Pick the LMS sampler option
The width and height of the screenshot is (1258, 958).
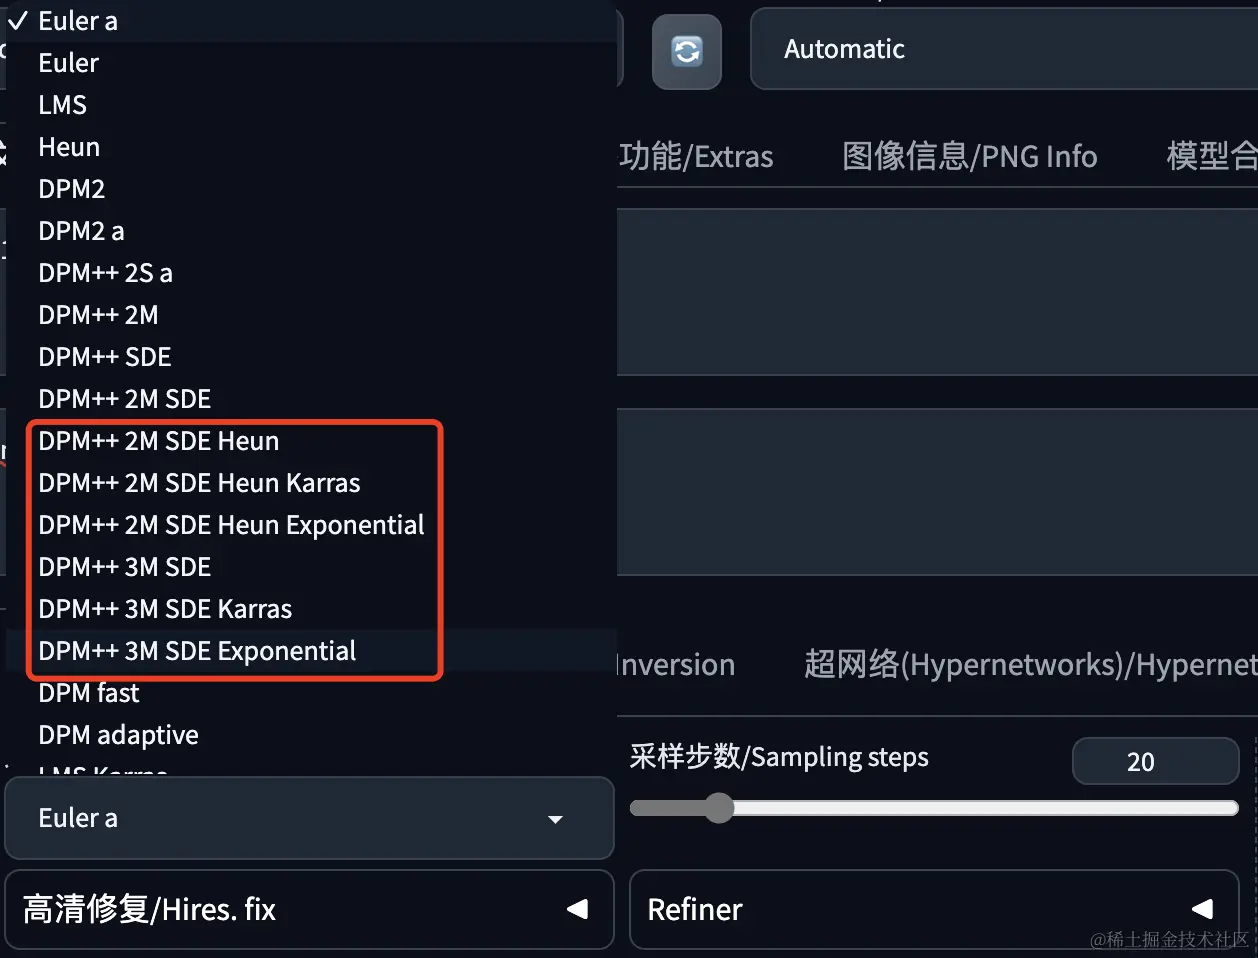[x=61, y=104]
